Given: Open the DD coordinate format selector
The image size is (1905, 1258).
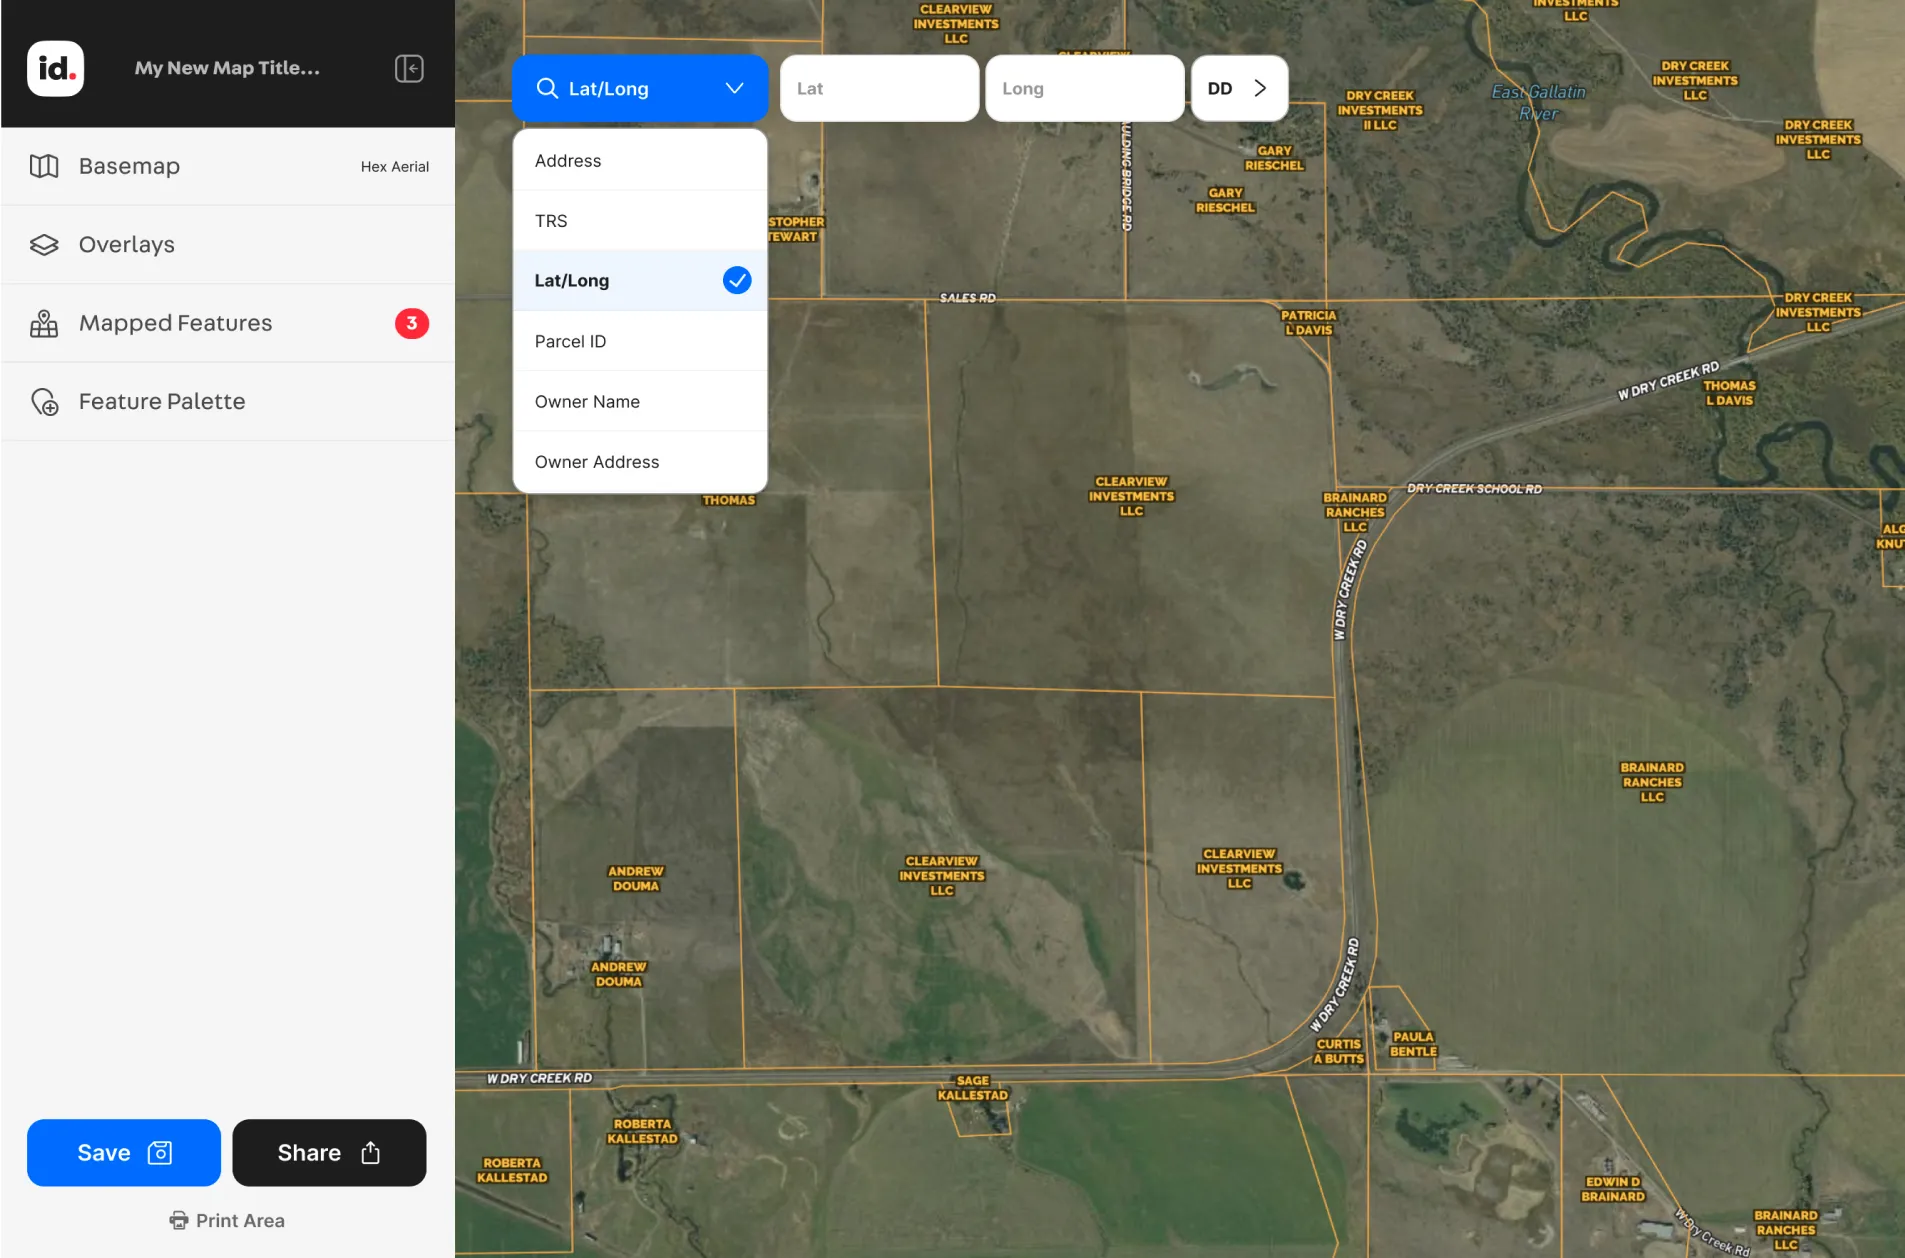Looking at the screenshot, I should 1221,88.
